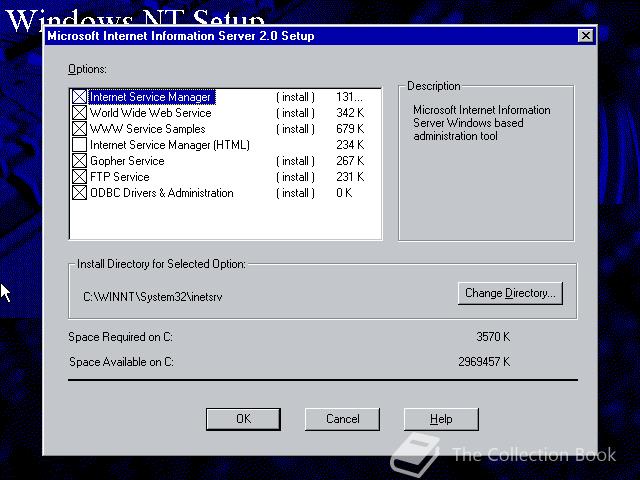Click the 342 K size value
Image resolution: width=640 pixels, height=480 pixels.
[350, 113]
